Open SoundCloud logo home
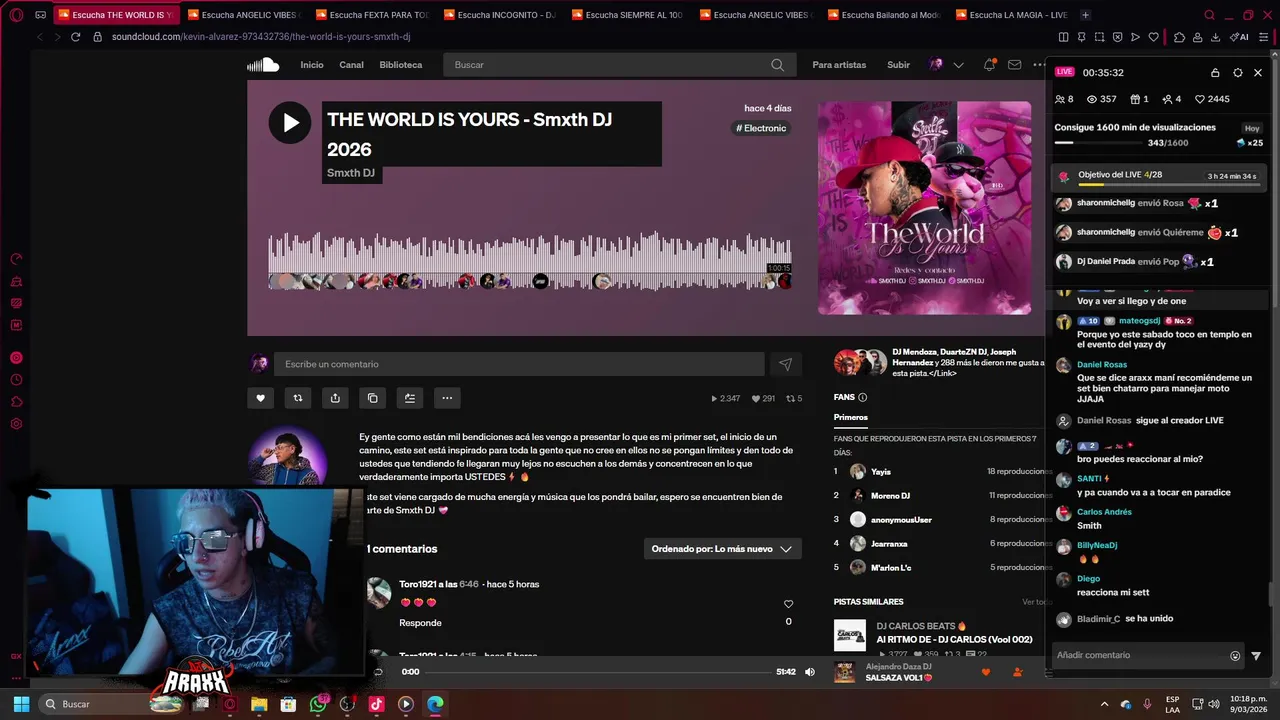Viewport: 1280px width, 720px height. [263, 65]
